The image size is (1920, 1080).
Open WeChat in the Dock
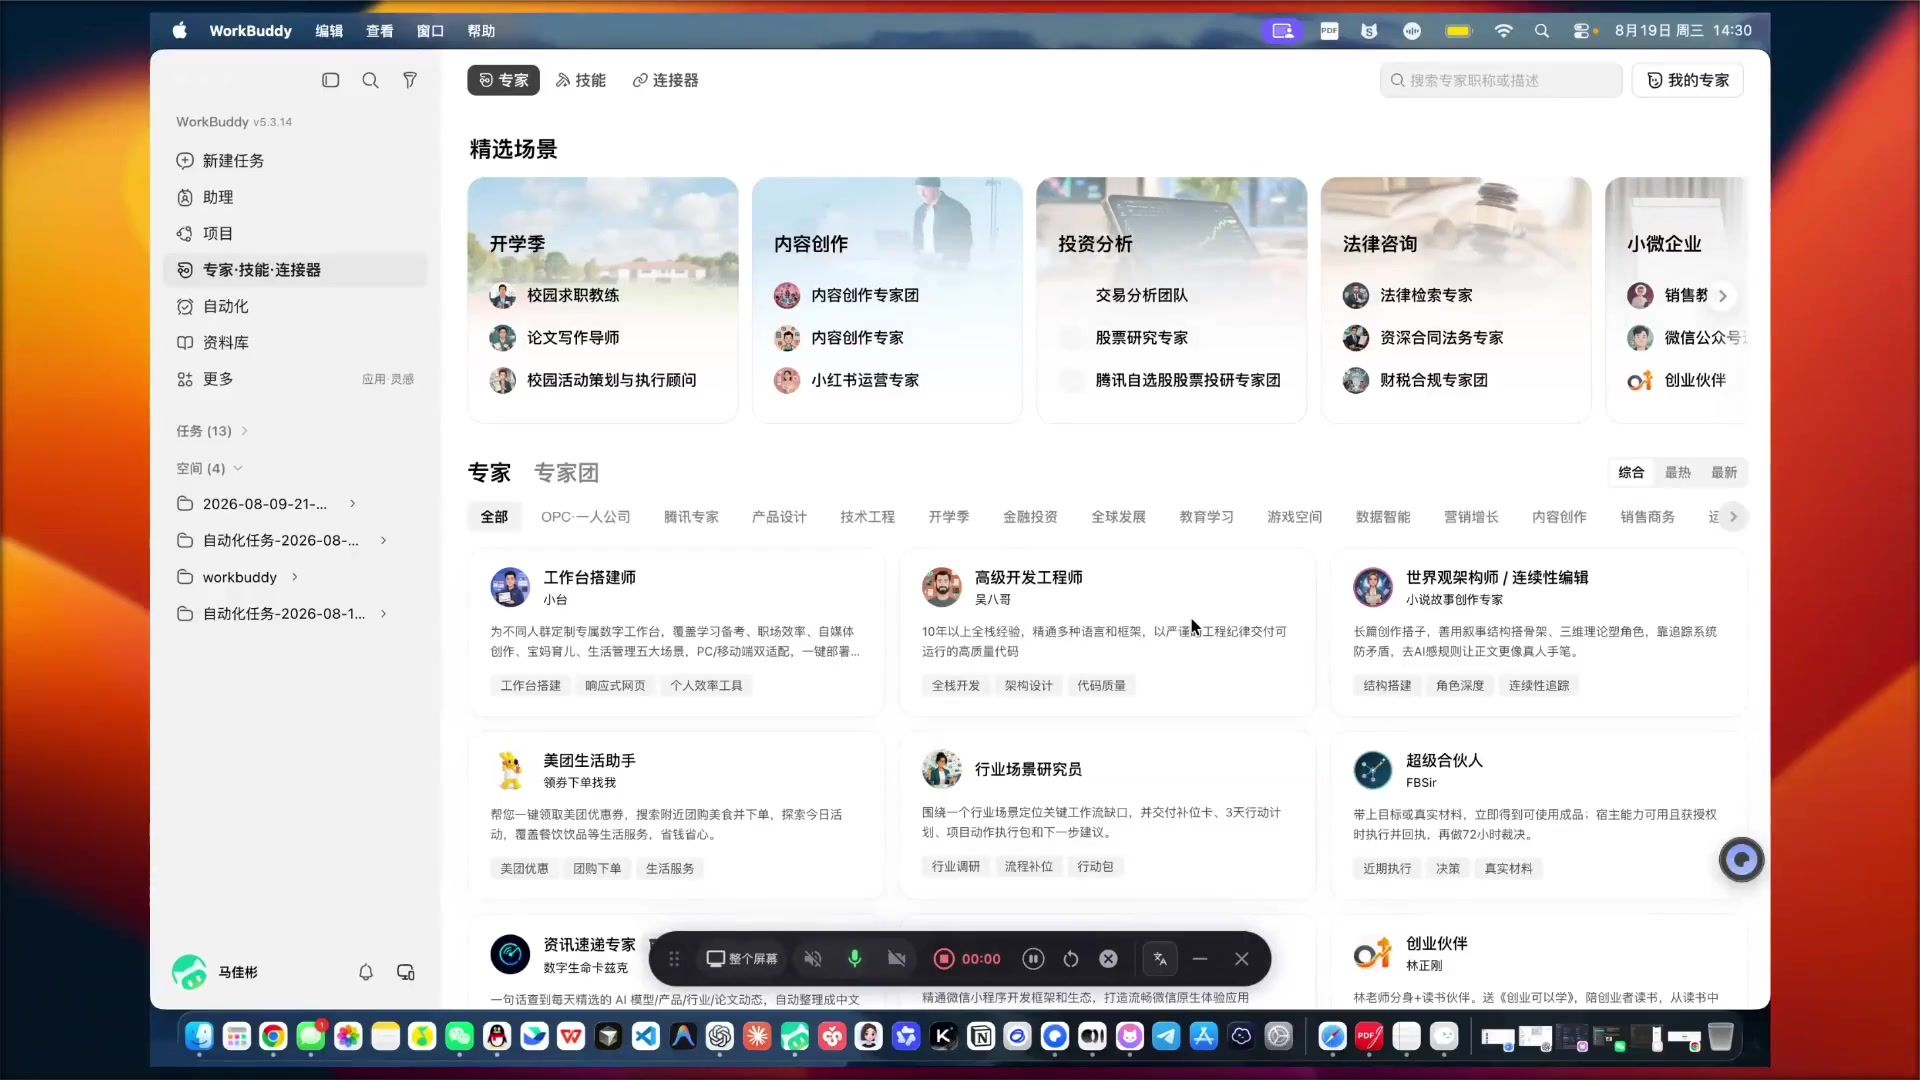point(459,1037)
